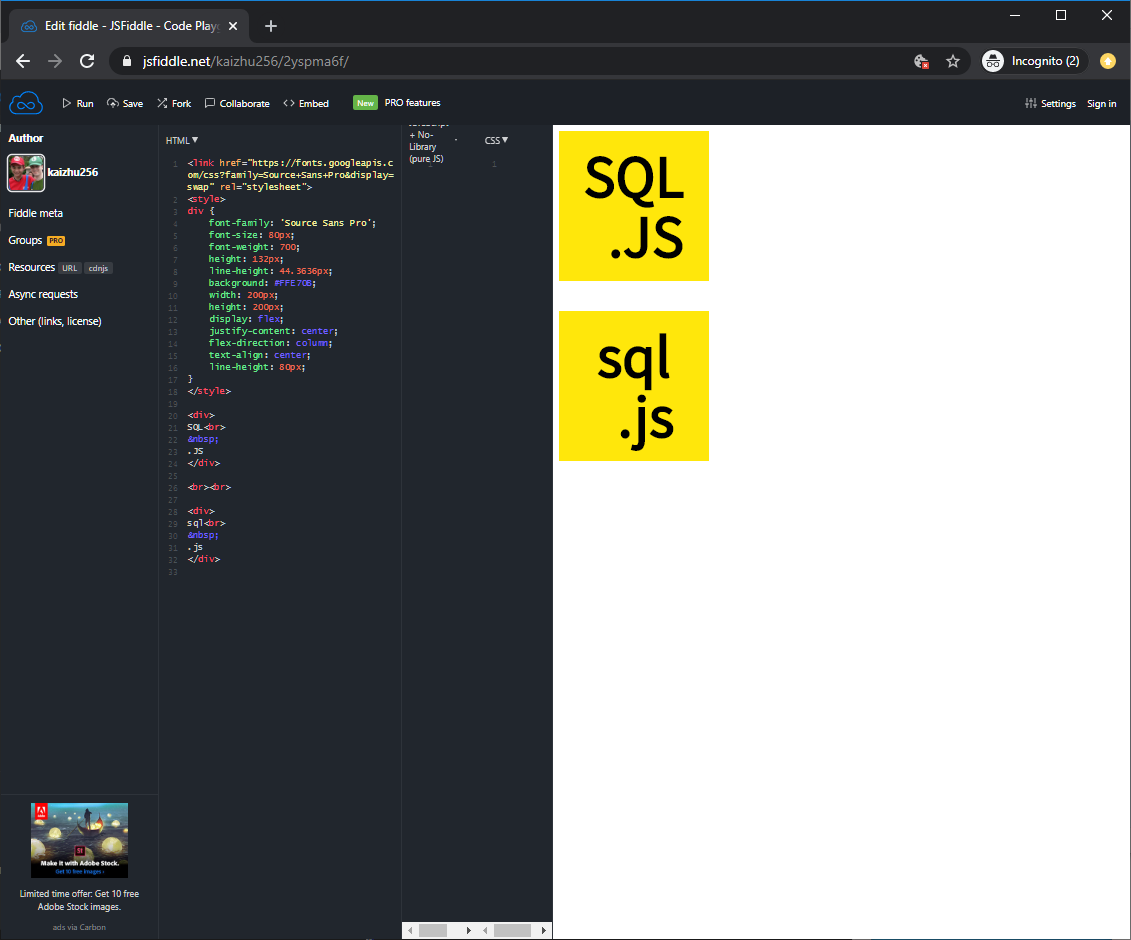1131x940 pixels.
Task: Open the Adobe Stock free images offer text
Action: click(x=79, y=900)
